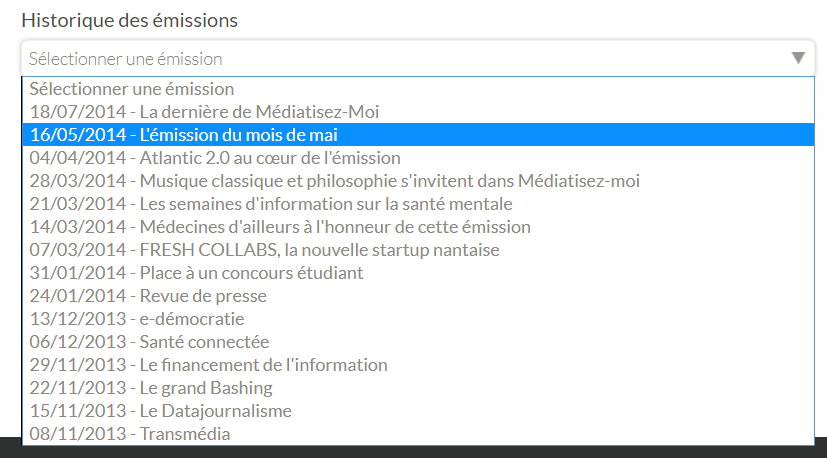The width and height of the screenshot is (827, 458).
Task: Select '18/07/2014 - La dernière de Médiatisez-Moi'
Action: [204, 112]
